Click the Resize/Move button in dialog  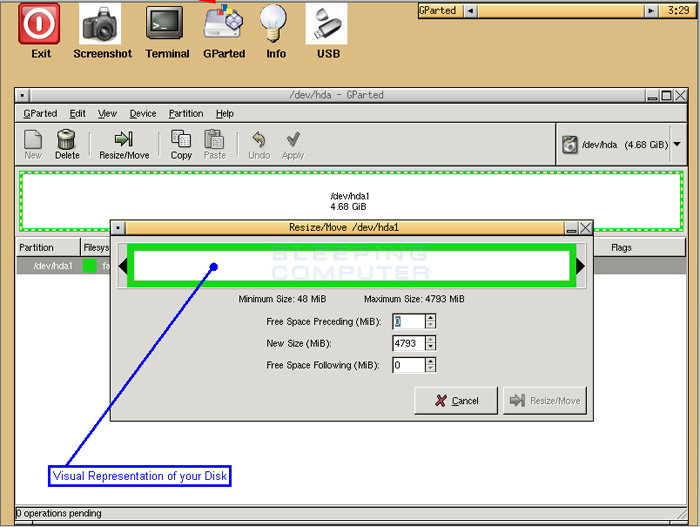pos(545,401)
